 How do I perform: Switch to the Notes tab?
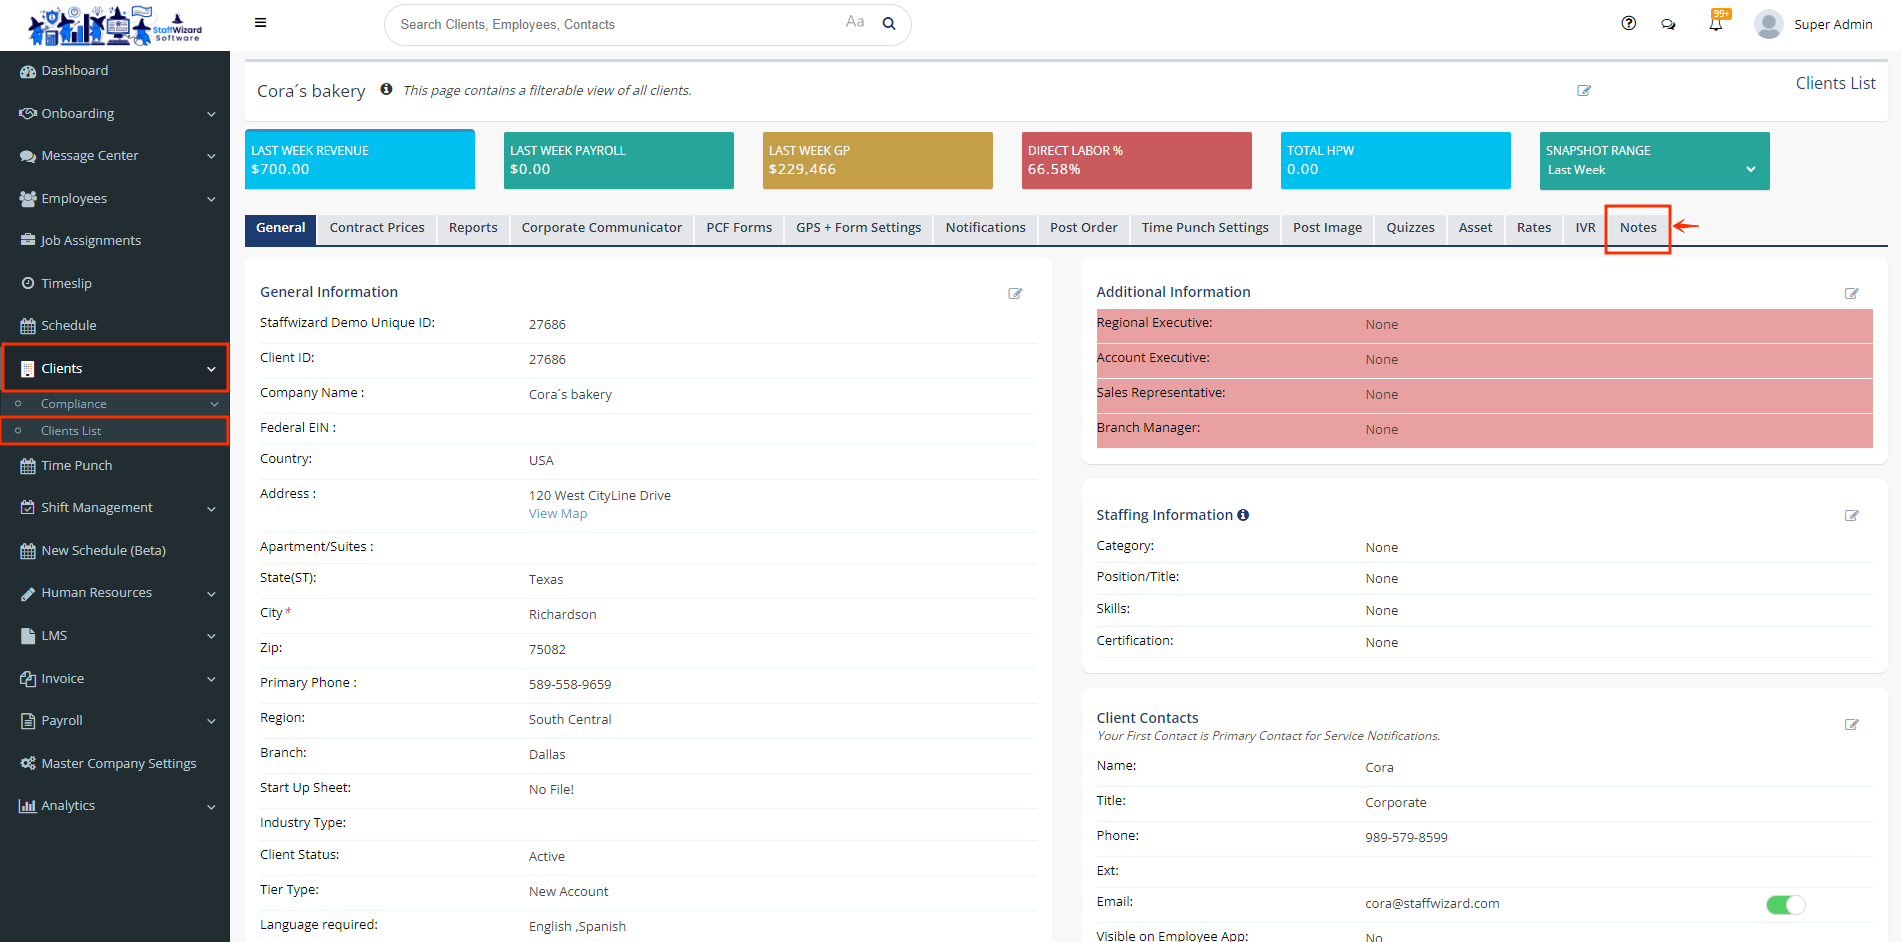(1637, 228)
